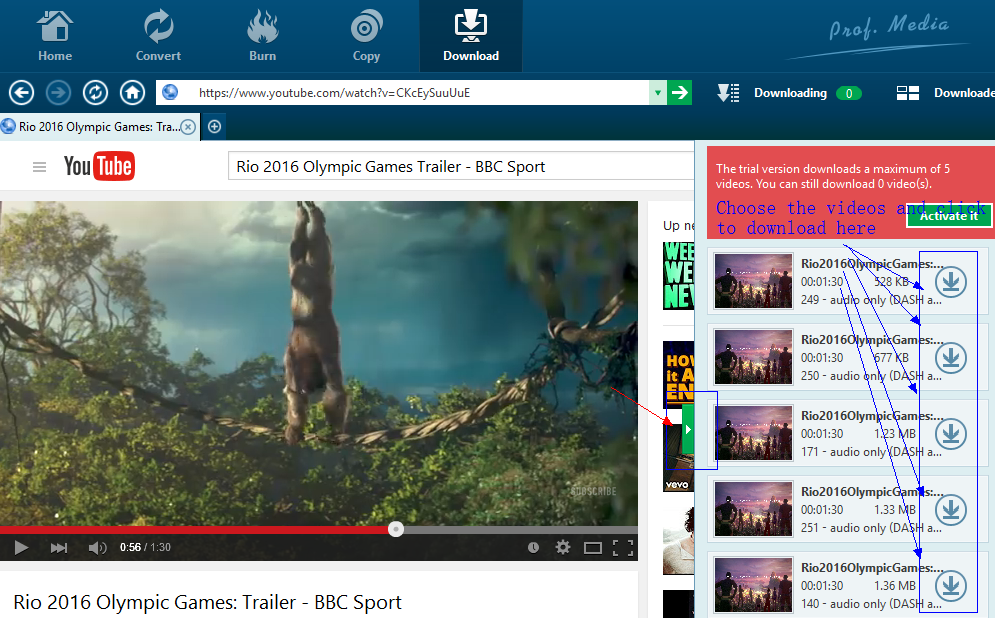Click the Activate it button

(x=949, y=216)
